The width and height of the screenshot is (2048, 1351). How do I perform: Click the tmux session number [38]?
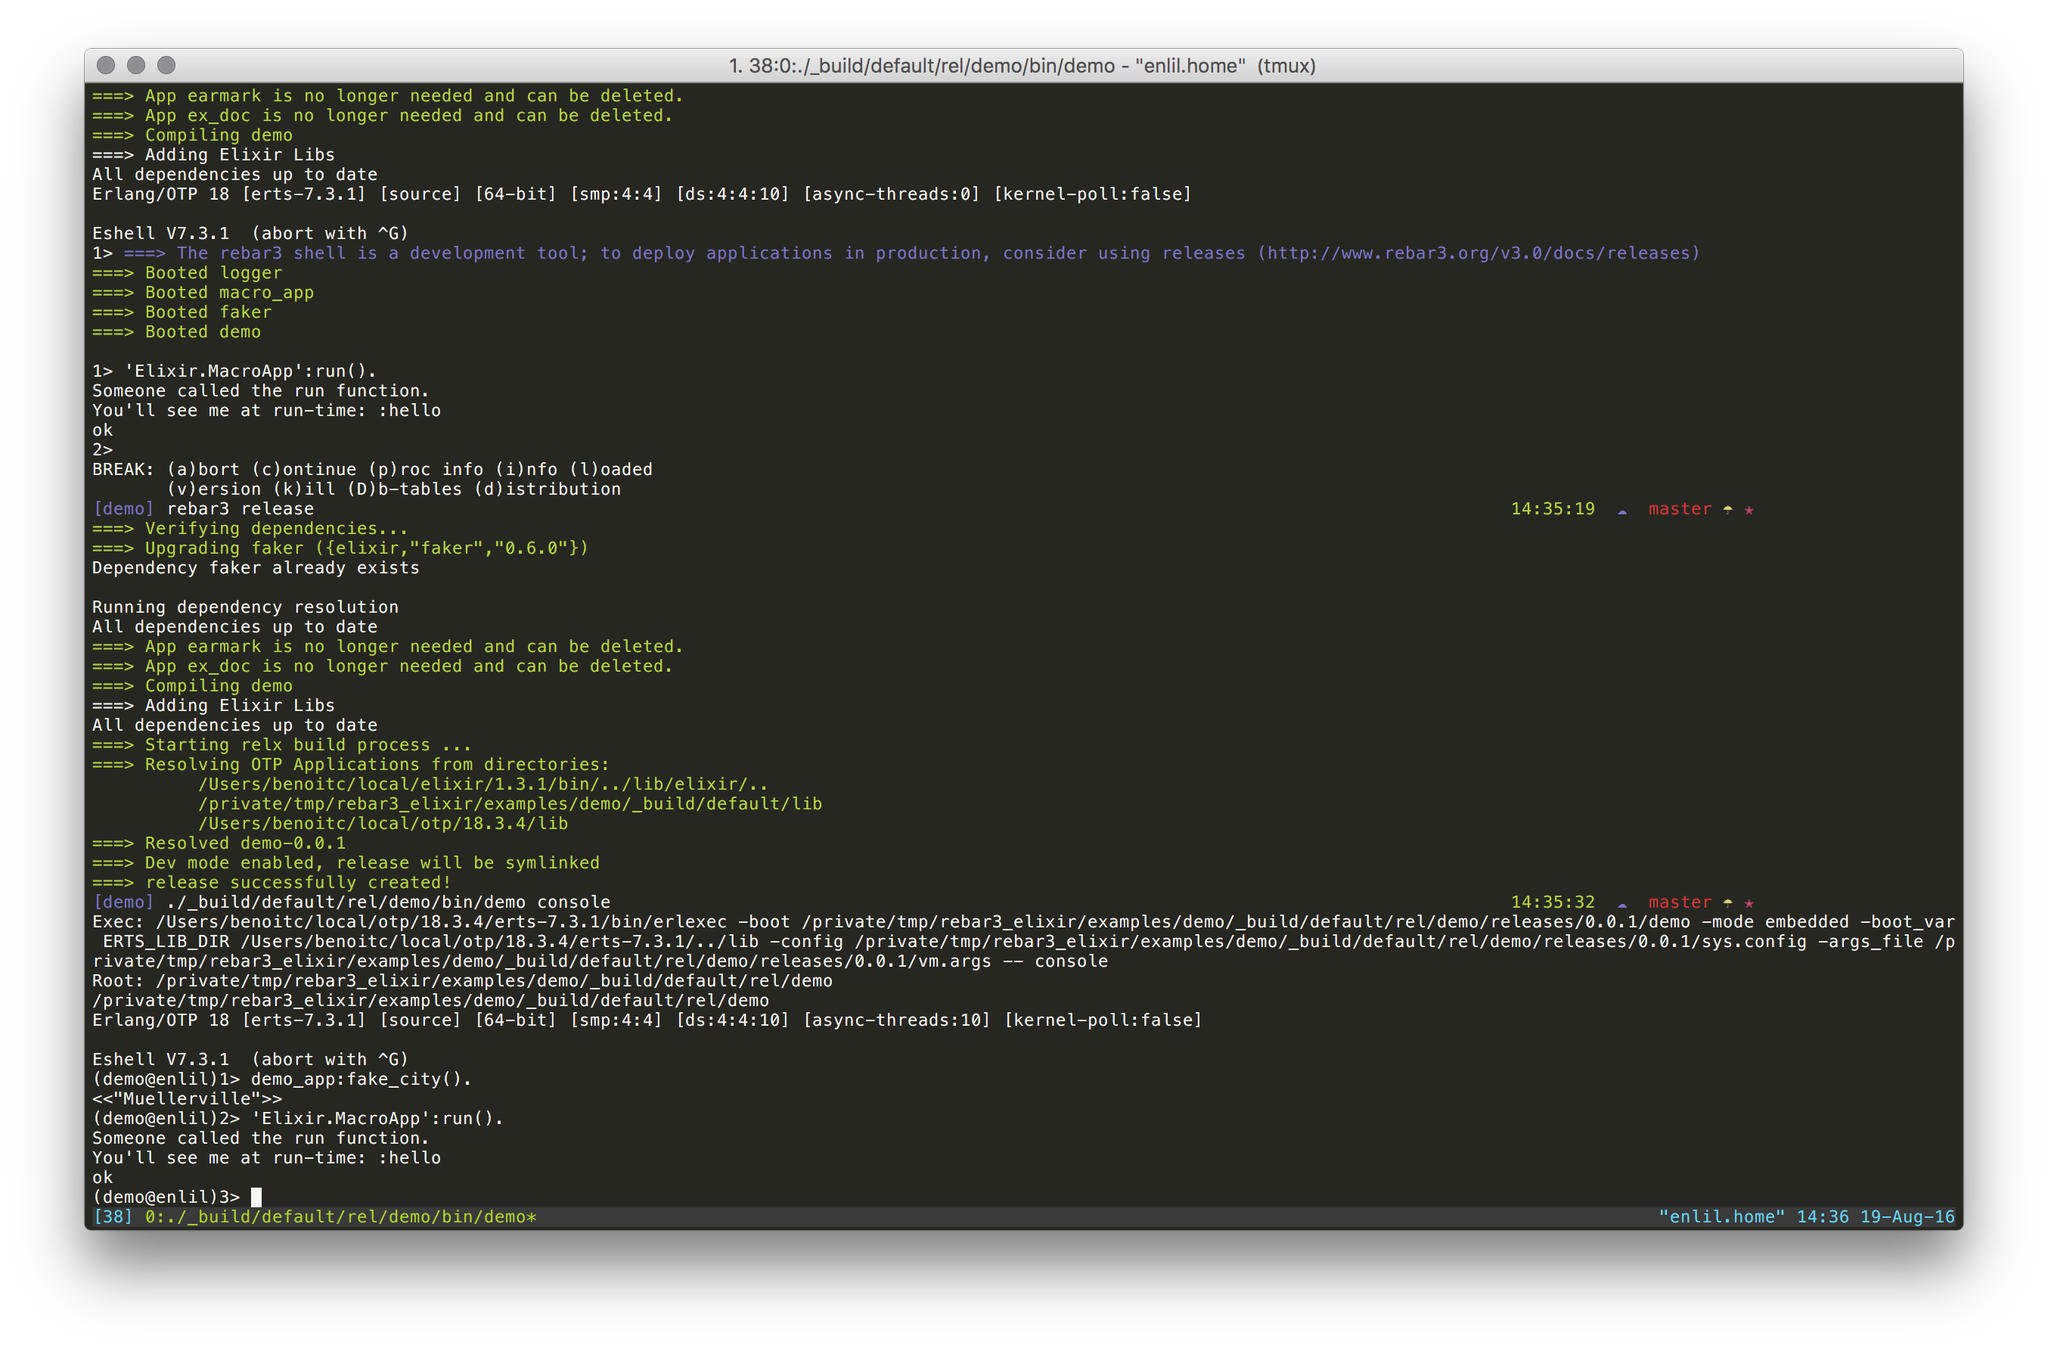112,1217
